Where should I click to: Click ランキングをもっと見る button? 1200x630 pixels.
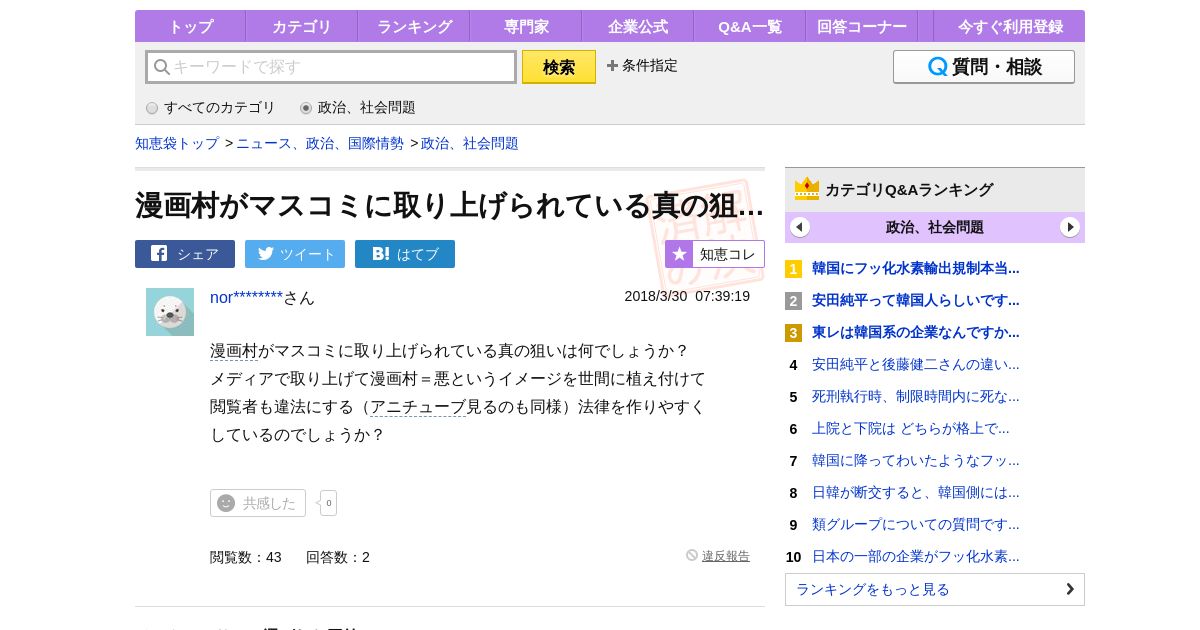(x=935, y=589)
